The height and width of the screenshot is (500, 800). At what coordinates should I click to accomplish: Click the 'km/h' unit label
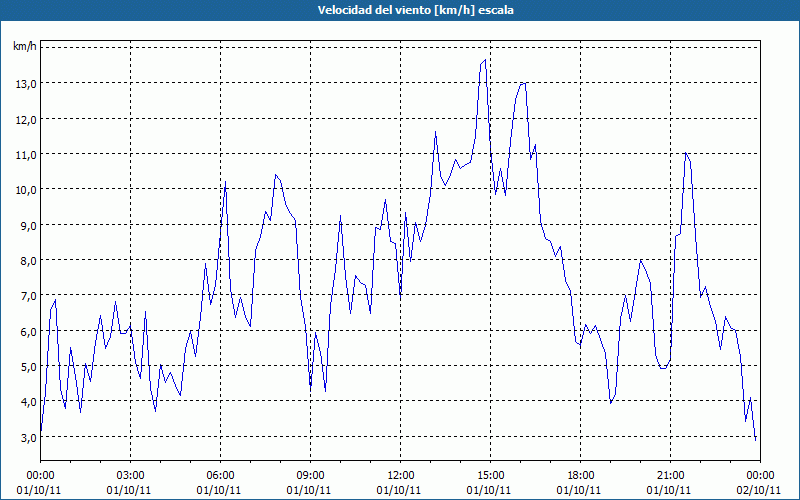pos(25,47)
